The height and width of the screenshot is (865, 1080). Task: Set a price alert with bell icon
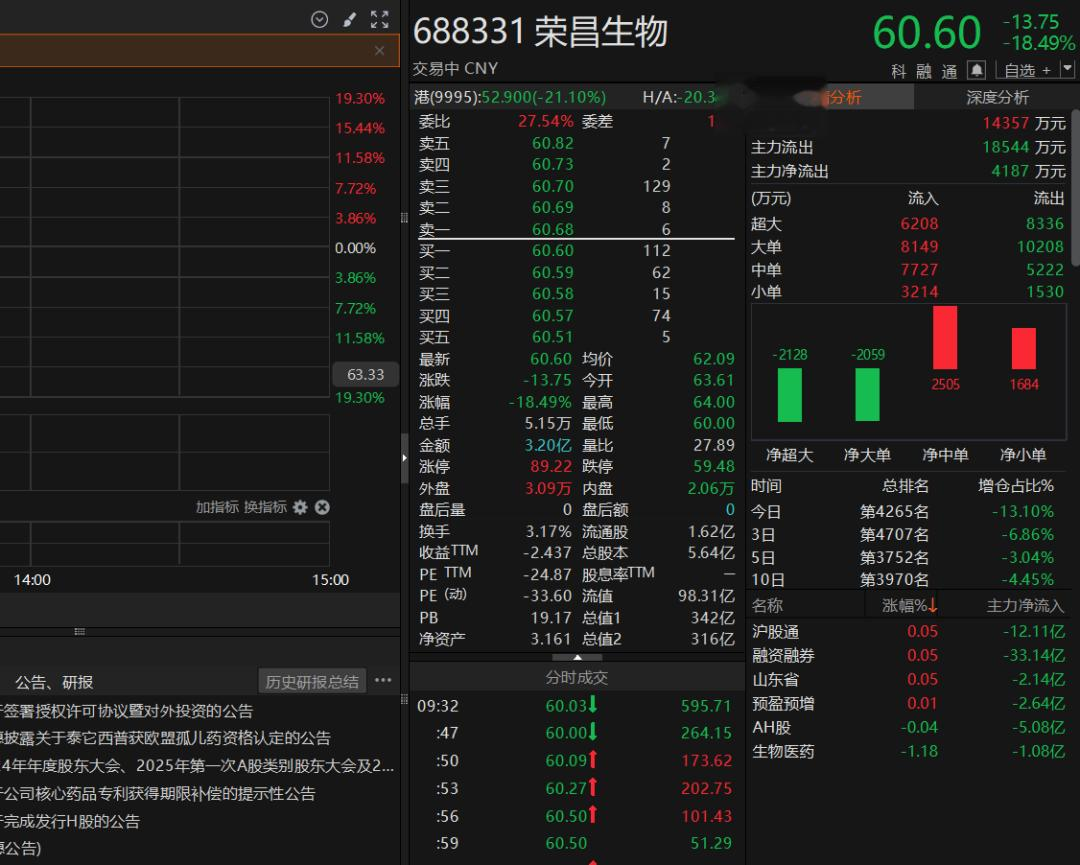pyautogui.click(x=976, y=70)
